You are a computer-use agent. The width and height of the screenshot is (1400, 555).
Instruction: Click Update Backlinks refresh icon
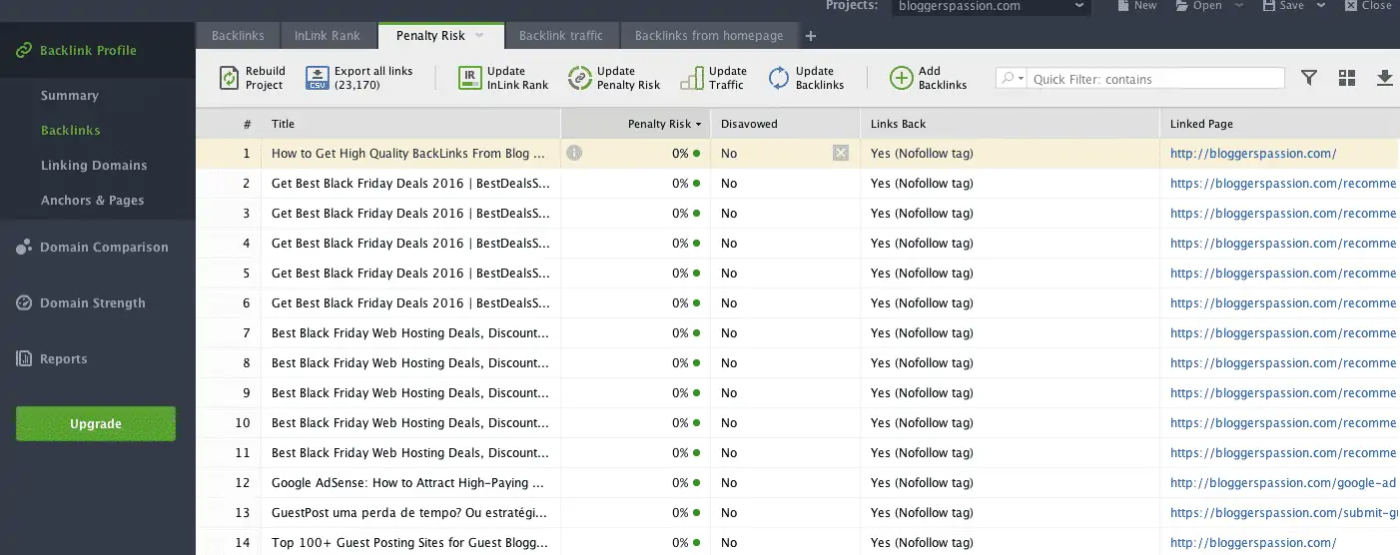[779, 78]
